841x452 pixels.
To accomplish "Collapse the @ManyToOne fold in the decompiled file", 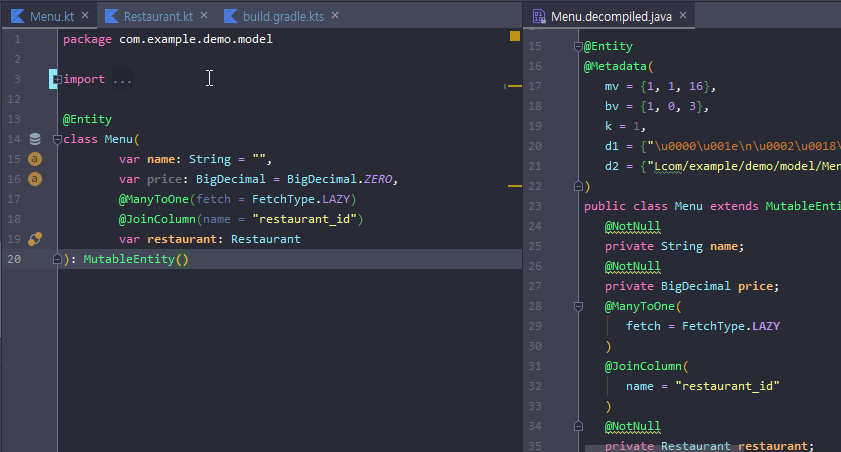I will 578,306.
